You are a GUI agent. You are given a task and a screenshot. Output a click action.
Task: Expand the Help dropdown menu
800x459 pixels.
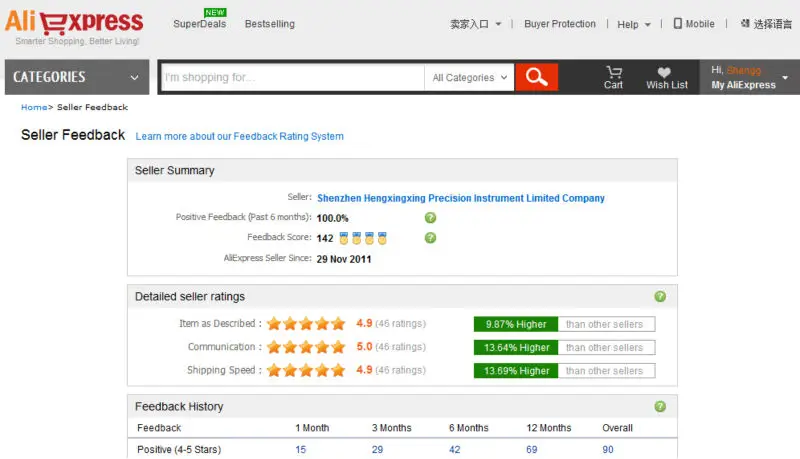click(x=634, y=24)
